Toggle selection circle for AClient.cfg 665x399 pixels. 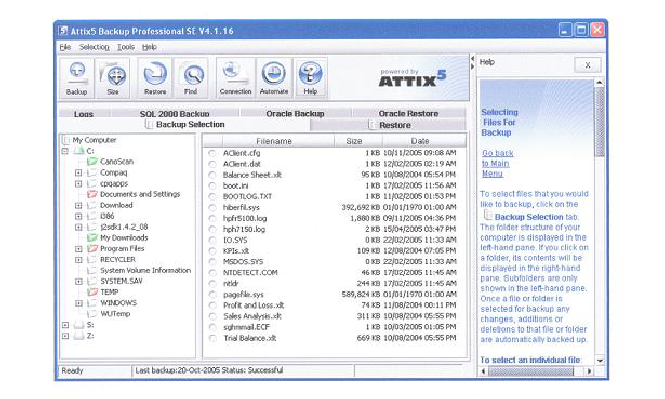click(212, 153)
